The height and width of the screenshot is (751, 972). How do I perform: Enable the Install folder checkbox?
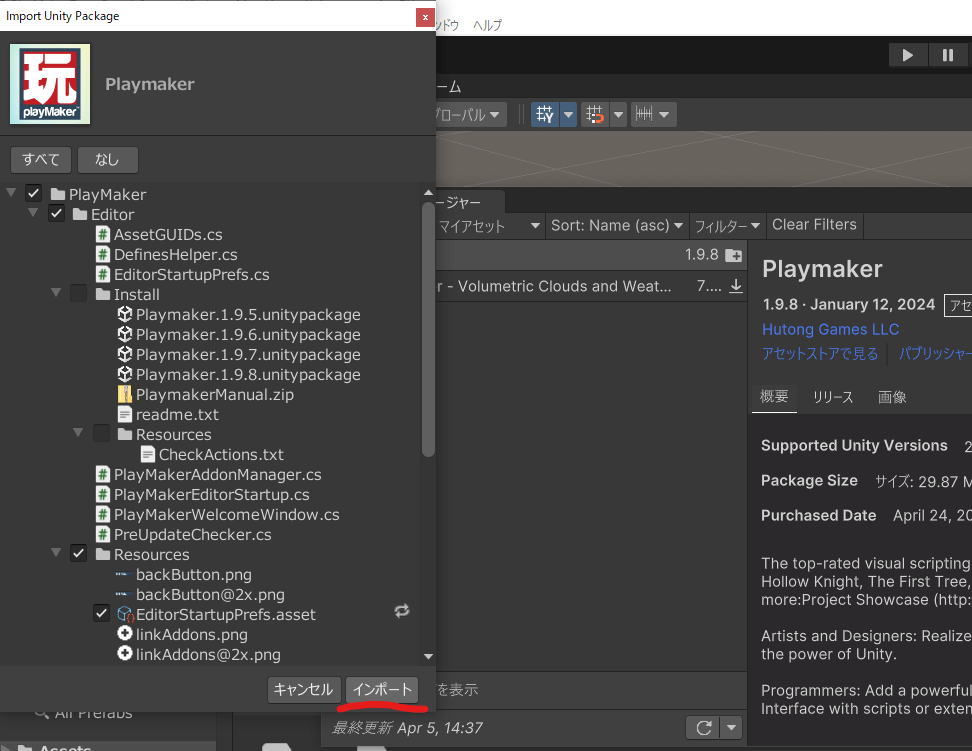tap(79, 294)
